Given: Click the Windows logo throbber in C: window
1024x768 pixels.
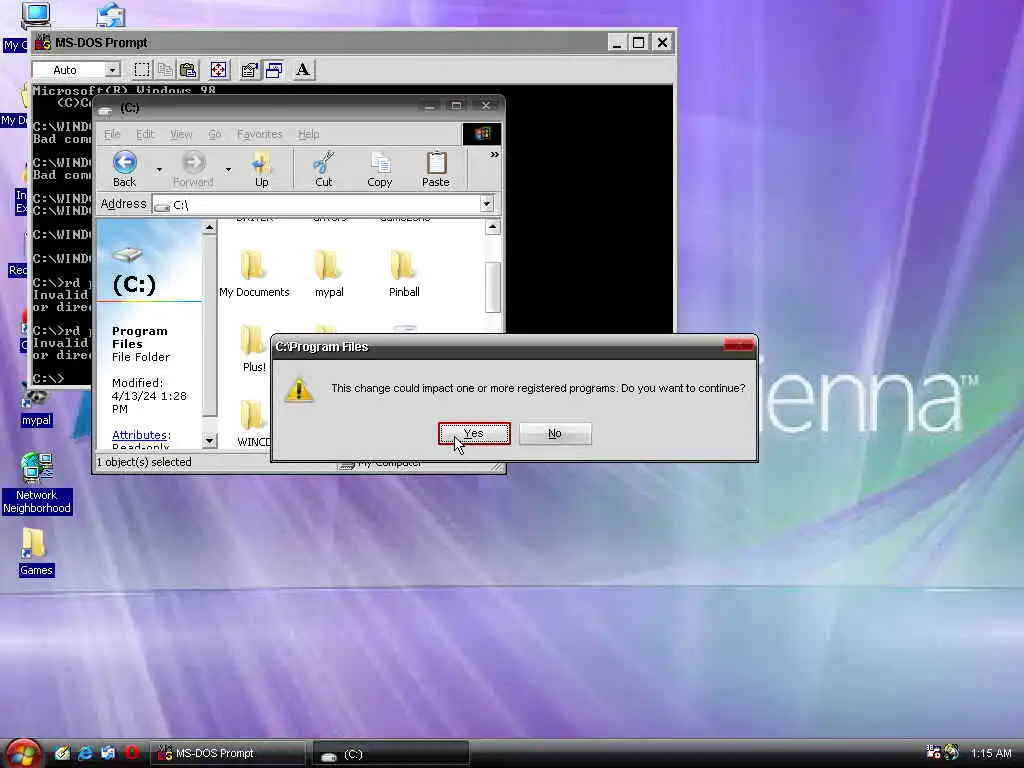Looking at the screenshot, I should tap(482, 134).
